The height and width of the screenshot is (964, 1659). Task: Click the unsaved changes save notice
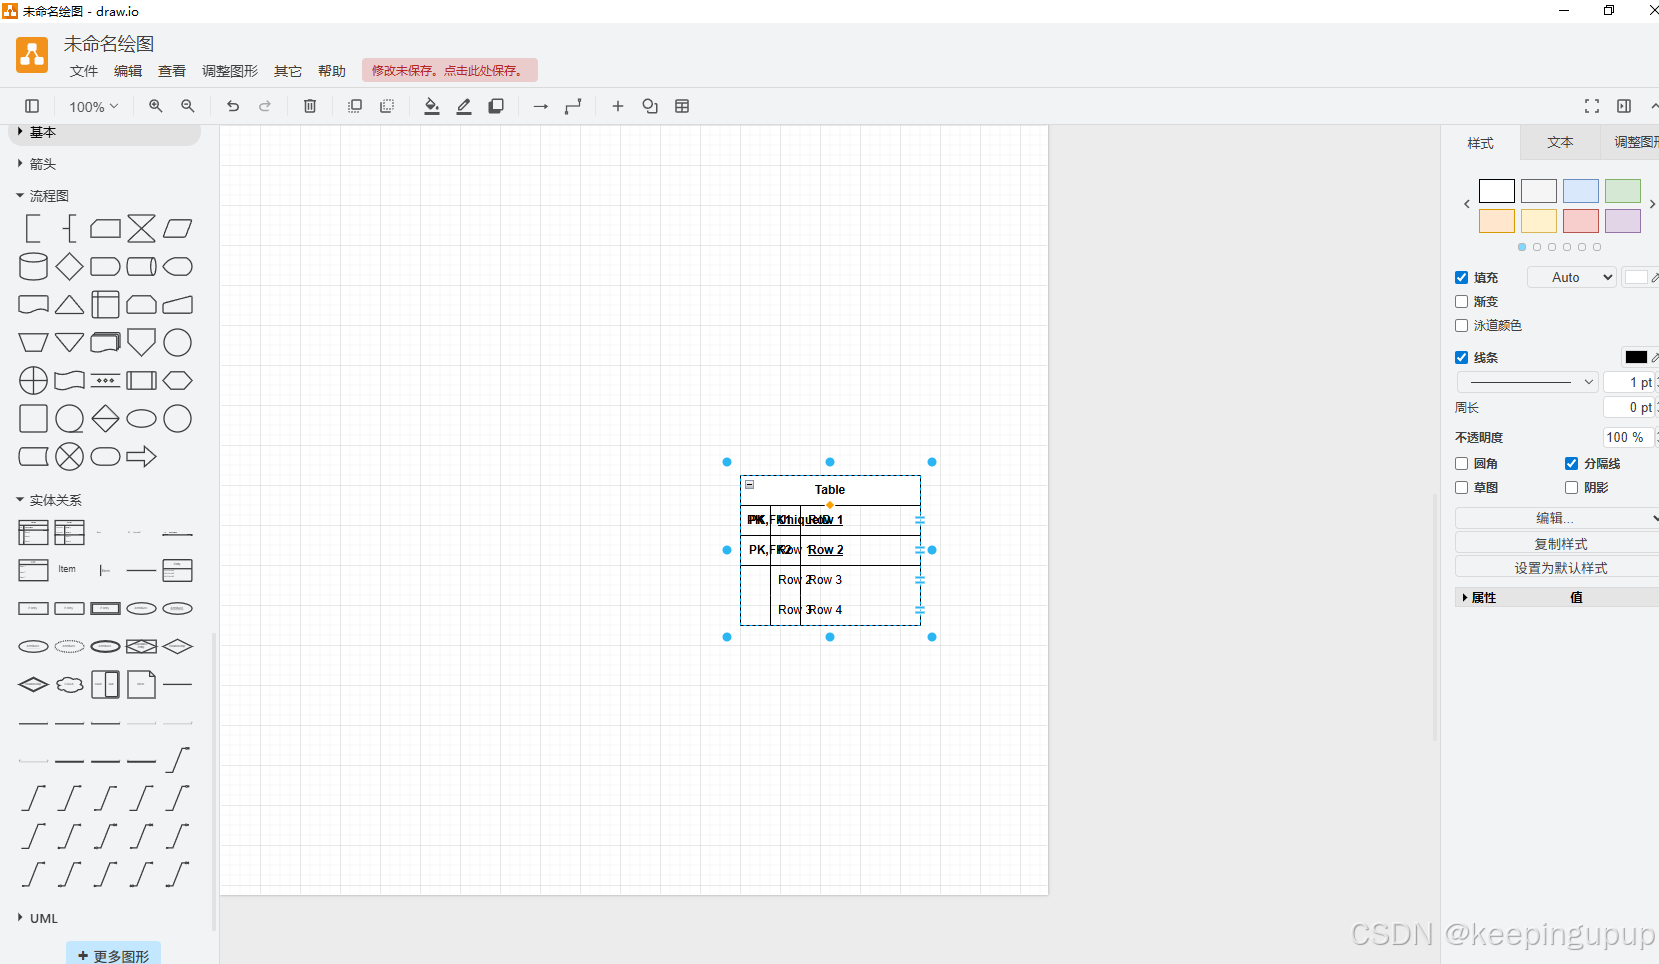tap(450, 70)
